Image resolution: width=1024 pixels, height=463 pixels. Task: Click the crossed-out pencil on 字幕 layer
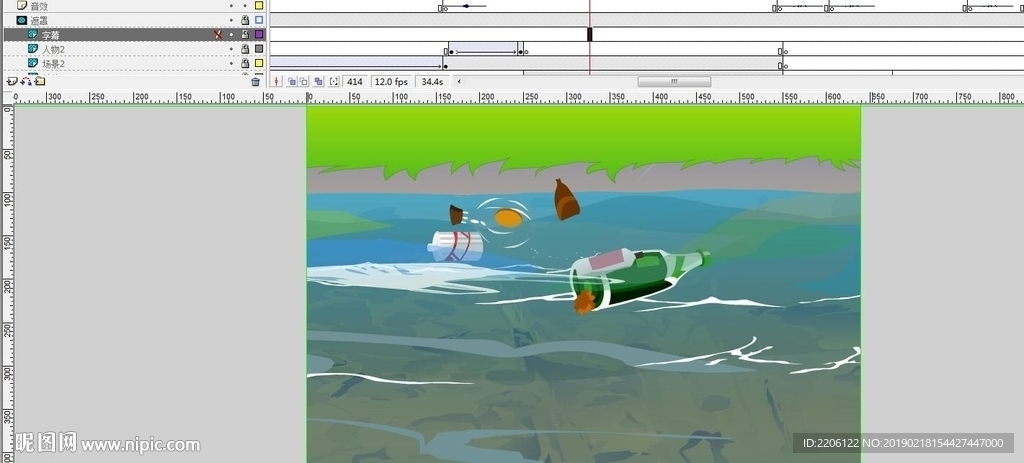218,35
